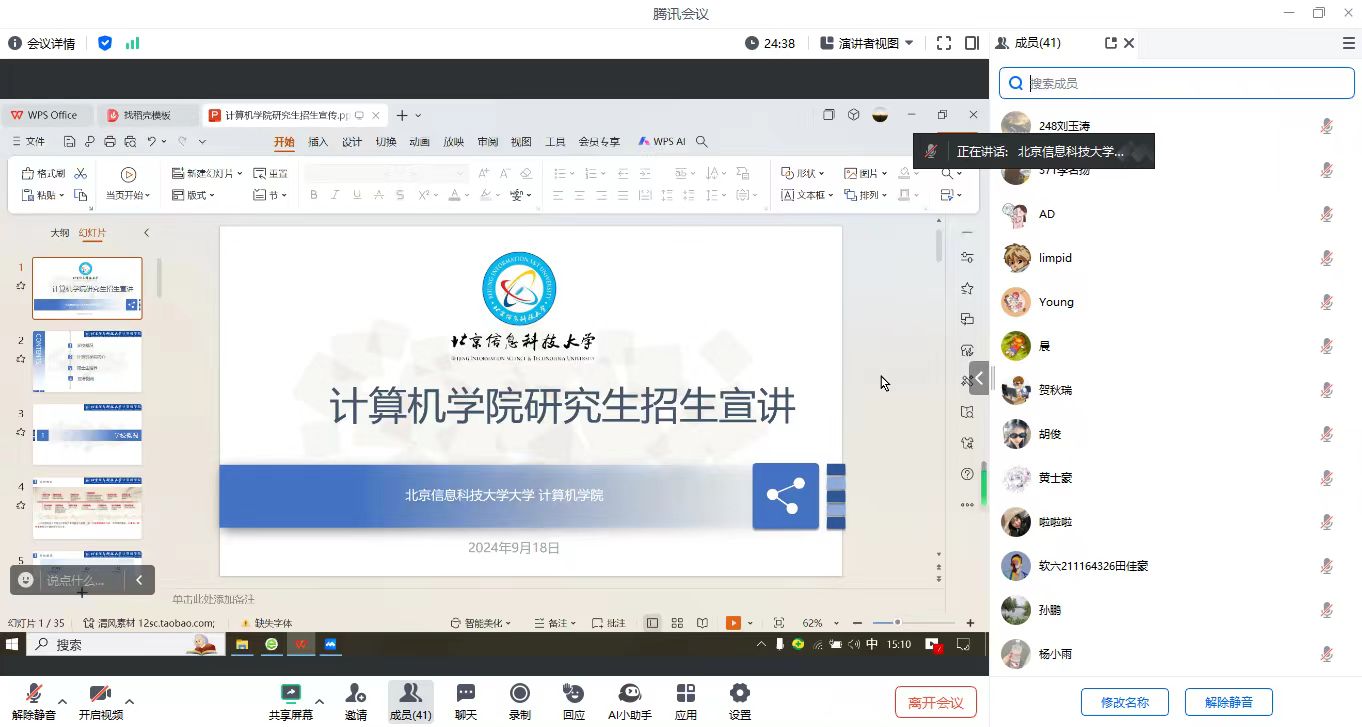Open the 回应 reactions icon
This screenshot has width=1362, height=727.
tap(573, 694)
